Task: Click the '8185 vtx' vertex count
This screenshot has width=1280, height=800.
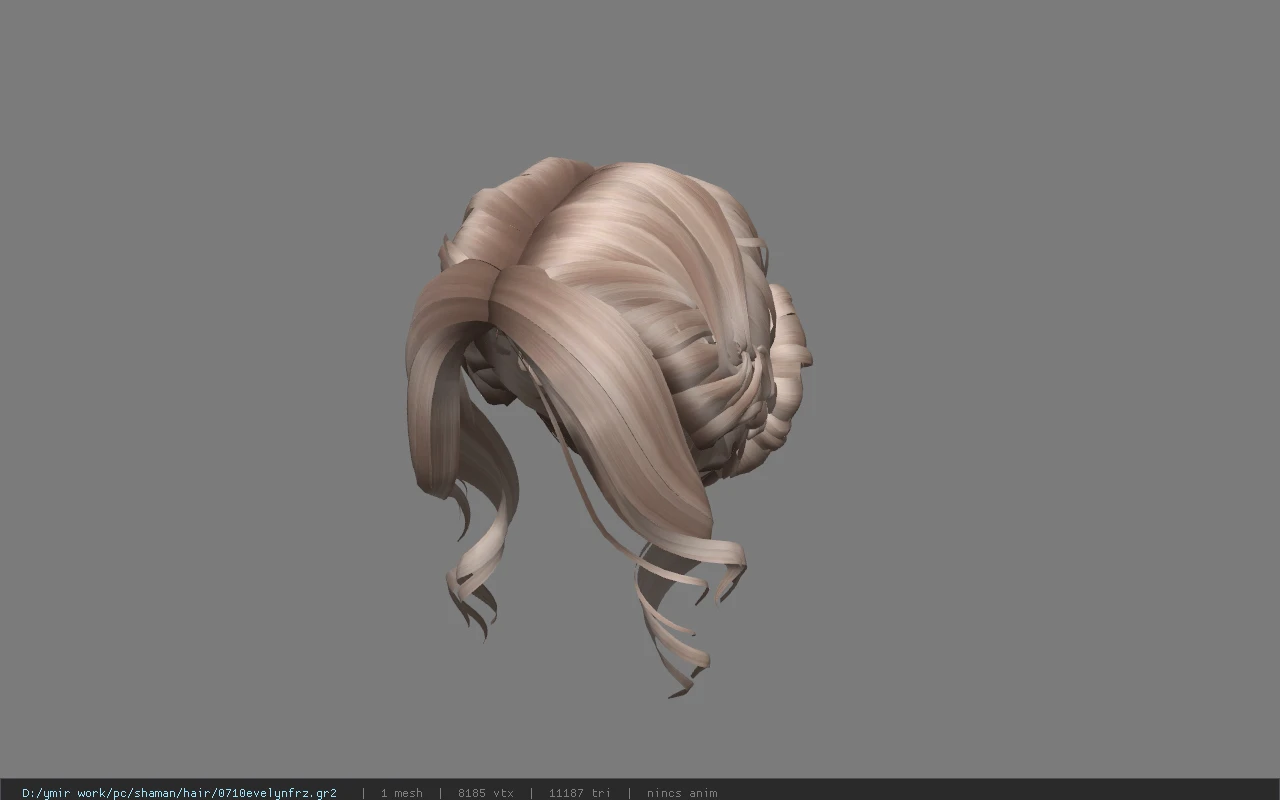Action: (x=486, y=793)
